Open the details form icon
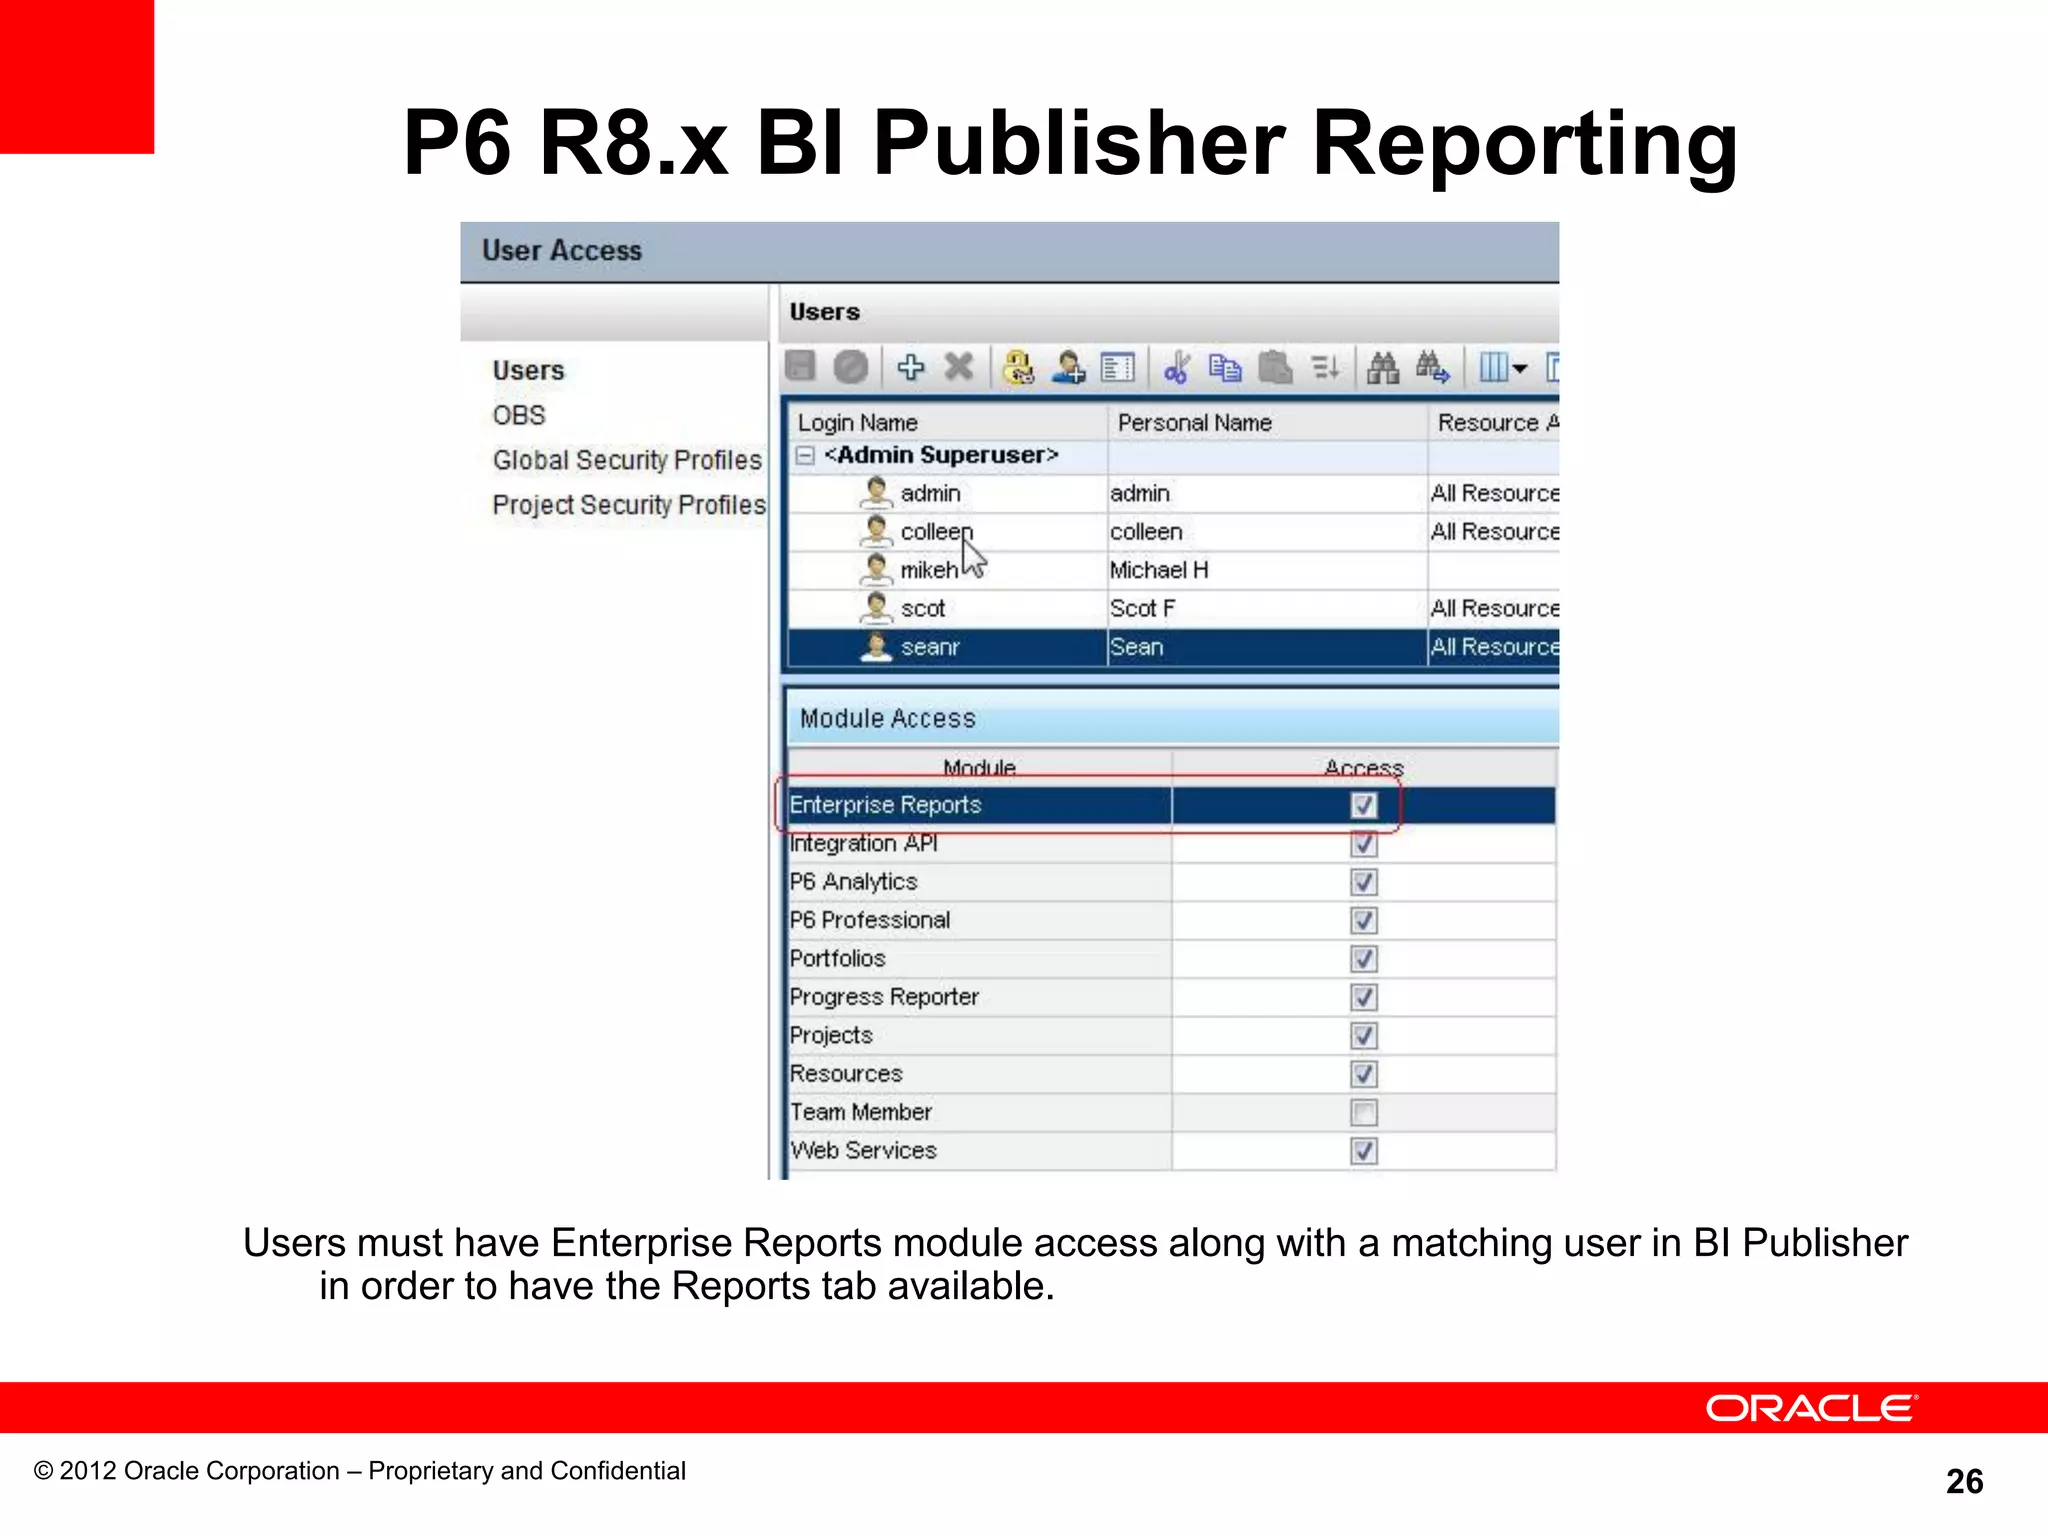 point(1118,368)
